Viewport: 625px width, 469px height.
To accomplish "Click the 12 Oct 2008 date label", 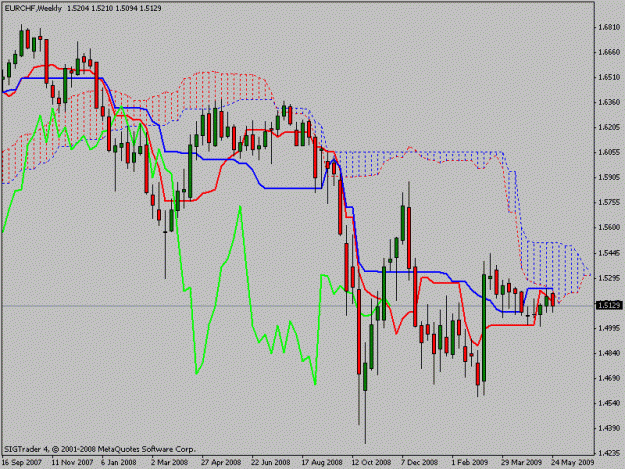I will coord(371,462).
